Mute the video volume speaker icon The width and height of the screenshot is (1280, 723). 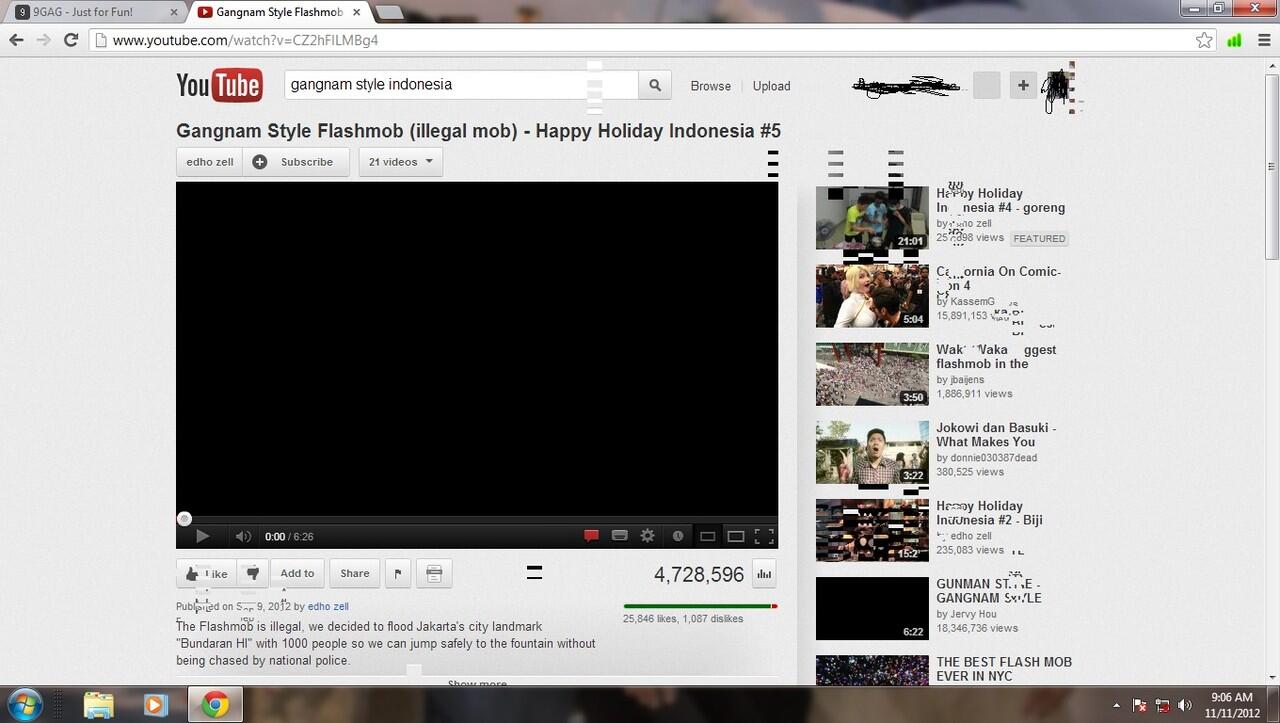[x=243, y=536]
